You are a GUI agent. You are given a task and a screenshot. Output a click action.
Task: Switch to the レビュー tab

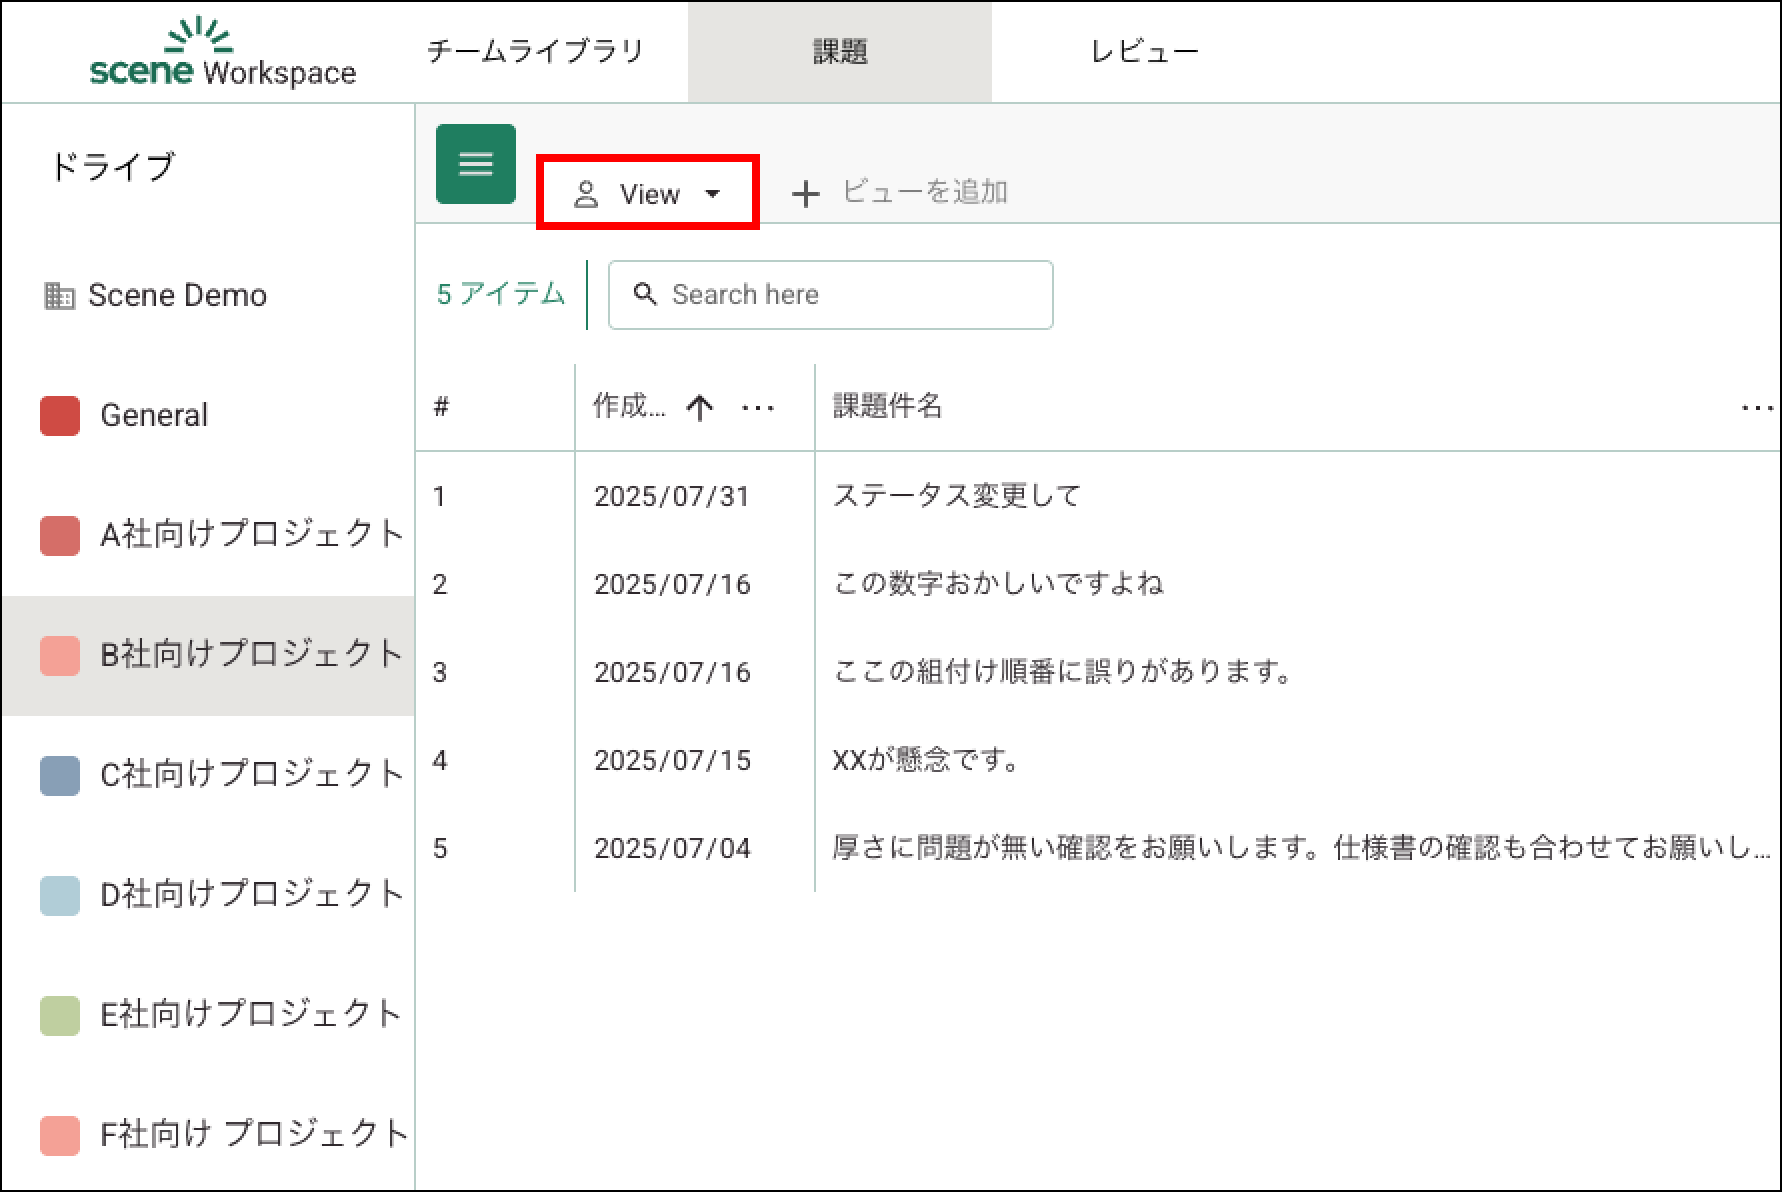(1144, 52)
